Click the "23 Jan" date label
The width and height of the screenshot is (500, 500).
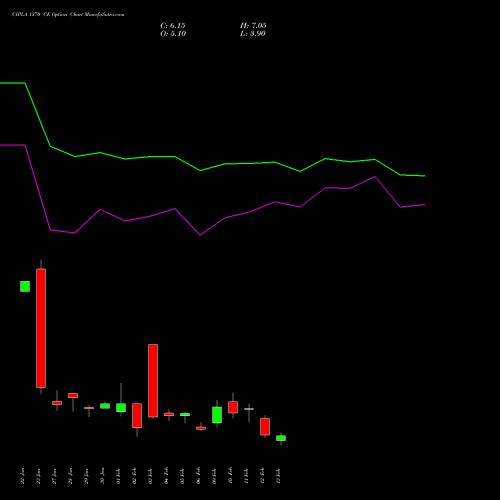click(38, 476)
